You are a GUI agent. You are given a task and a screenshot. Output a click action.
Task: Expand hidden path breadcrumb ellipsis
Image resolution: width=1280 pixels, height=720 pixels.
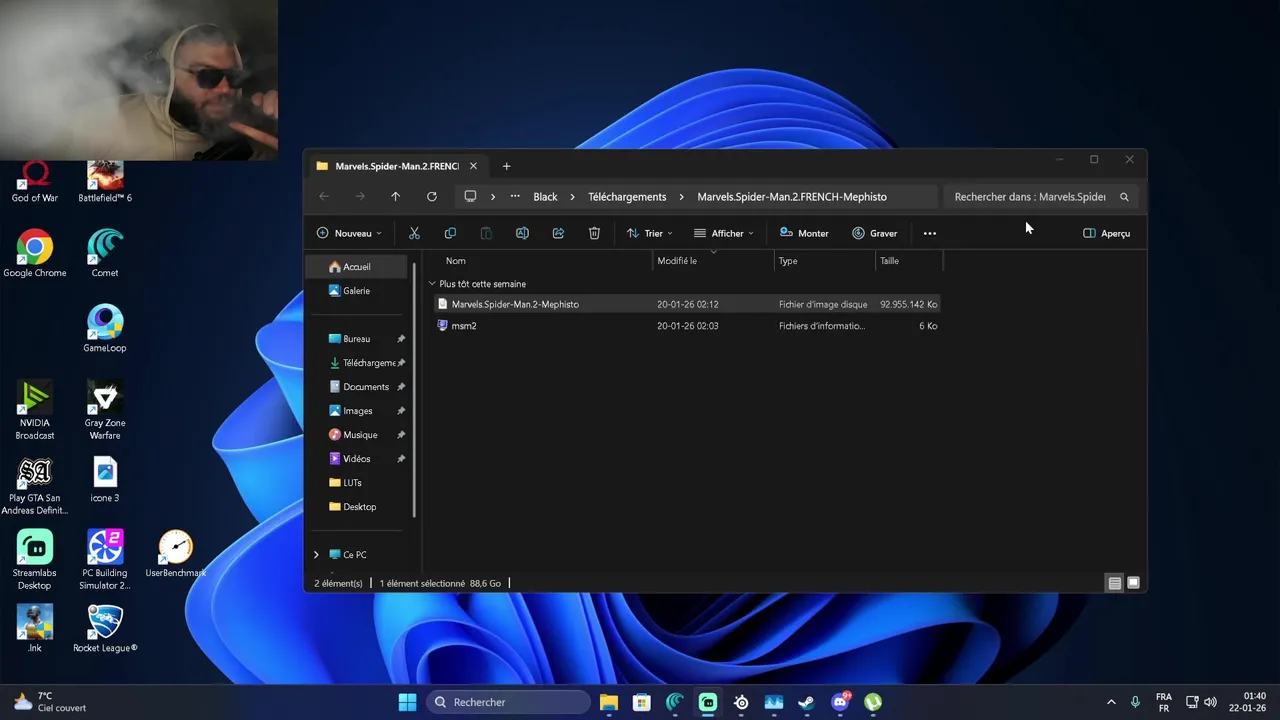(515, 197)
